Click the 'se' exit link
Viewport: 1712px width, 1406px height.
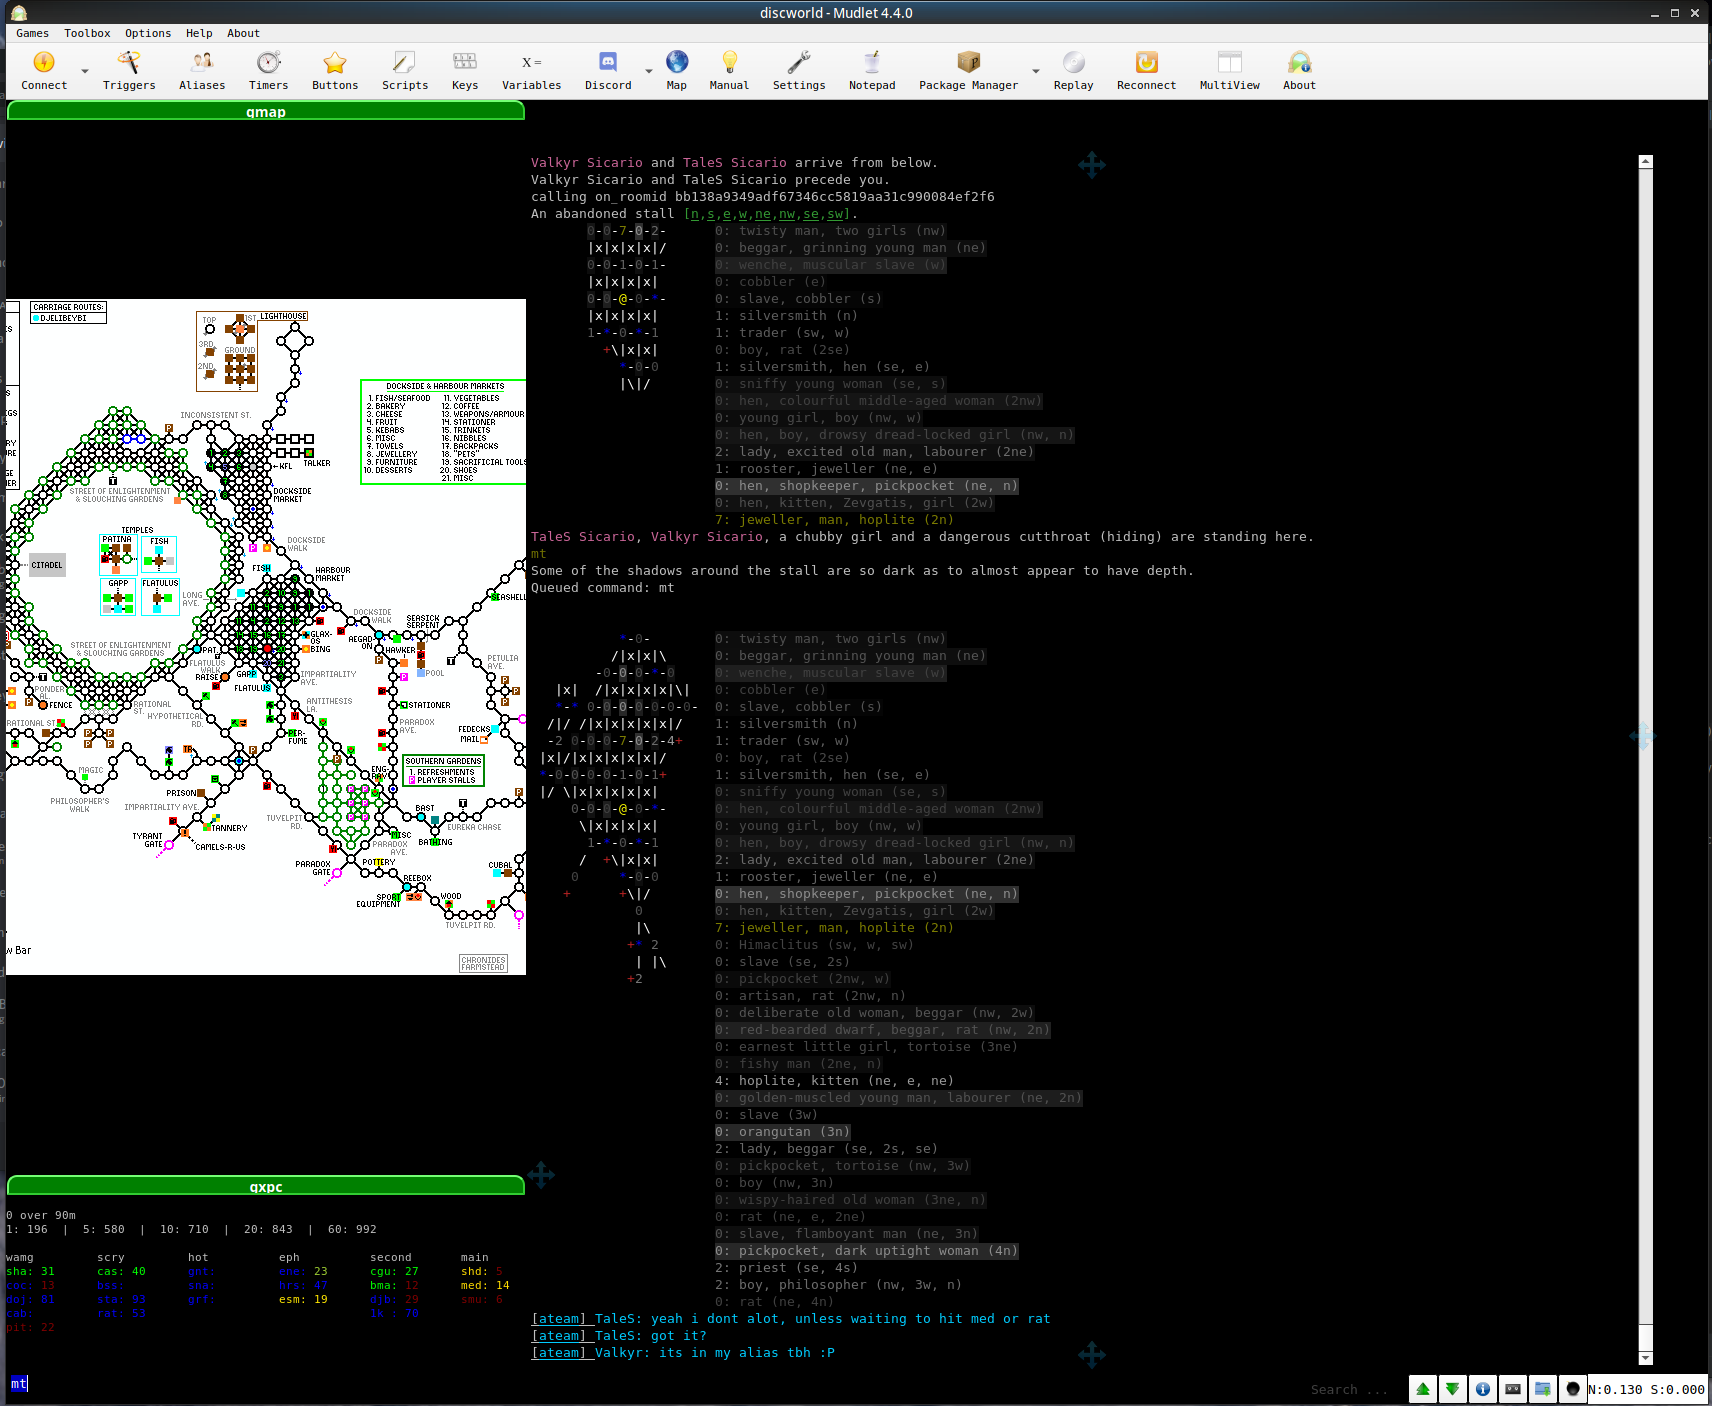click(x=811, y=214)
